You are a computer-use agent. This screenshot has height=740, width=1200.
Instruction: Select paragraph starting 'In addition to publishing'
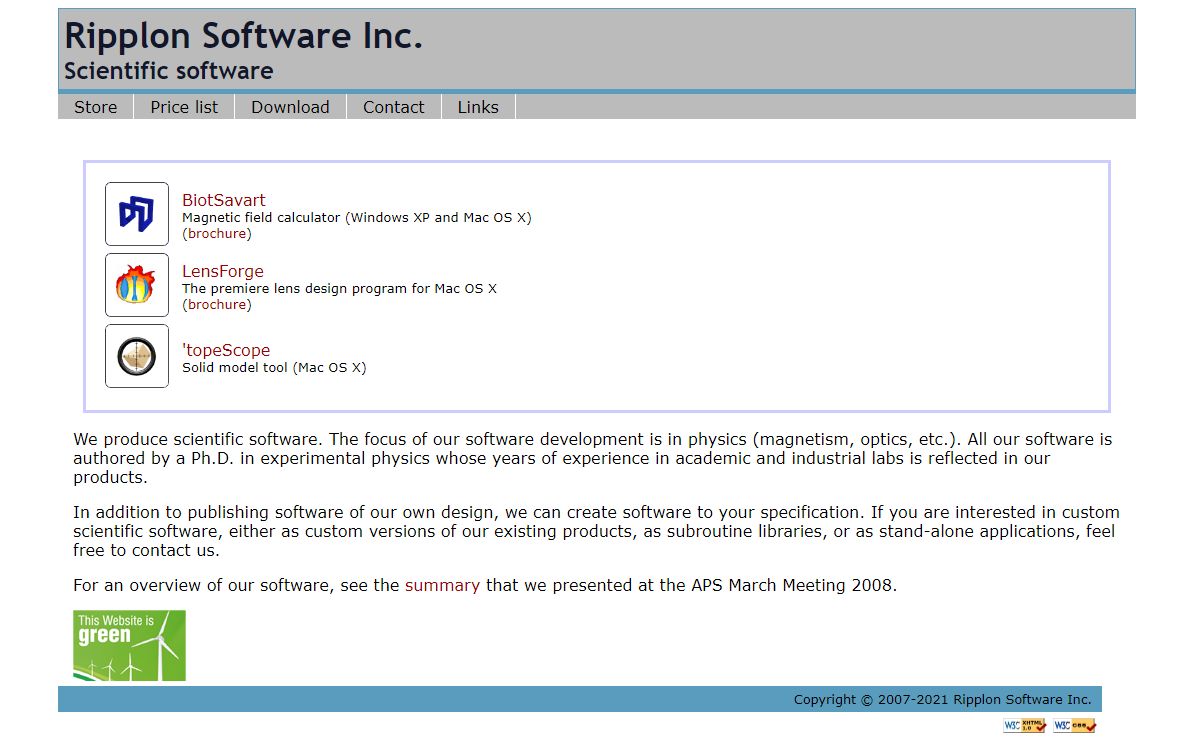pos(596,531)
